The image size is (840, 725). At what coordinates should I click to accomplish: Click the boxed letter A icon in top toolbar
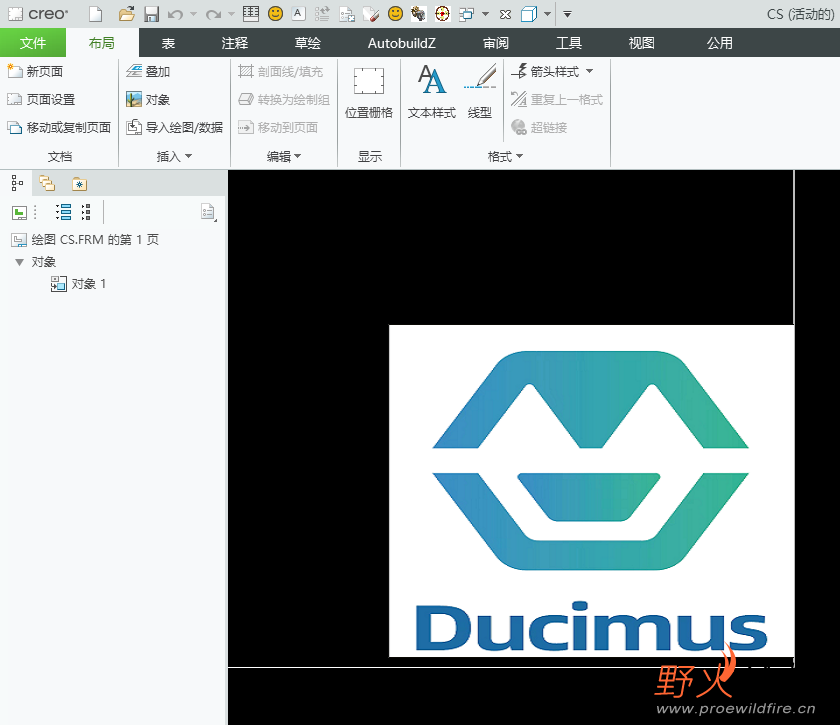point(298,14)
